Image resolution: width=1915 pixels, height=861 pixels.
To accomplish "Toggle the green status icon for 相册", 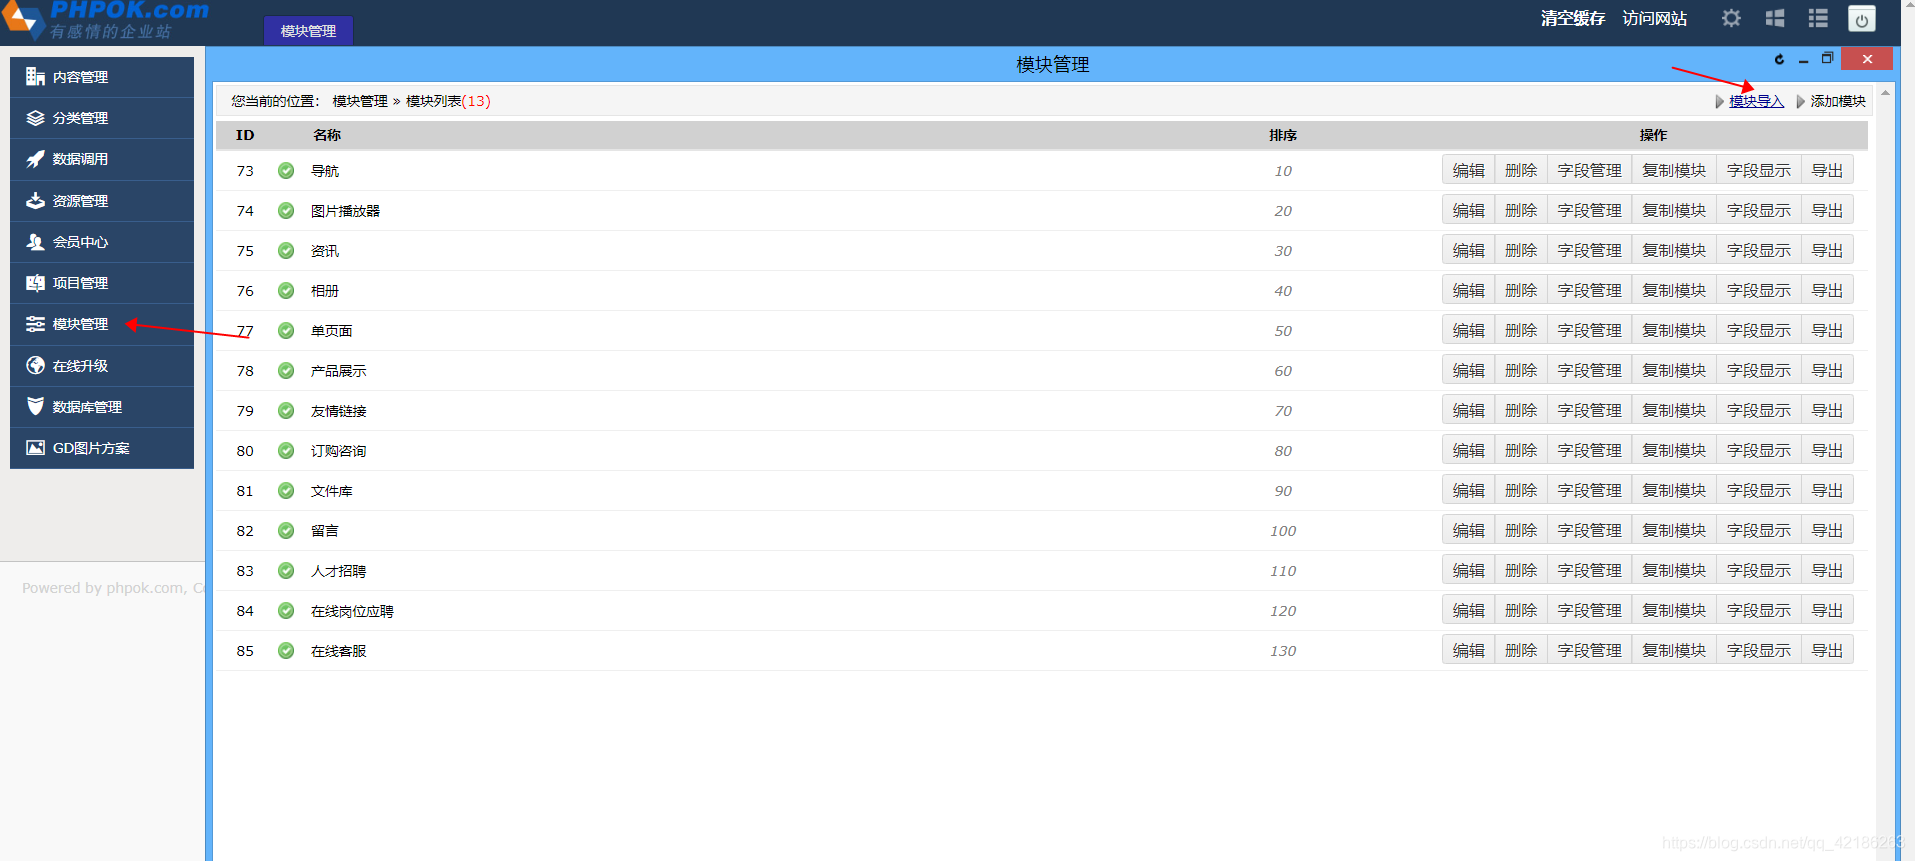I will (286, 291).
